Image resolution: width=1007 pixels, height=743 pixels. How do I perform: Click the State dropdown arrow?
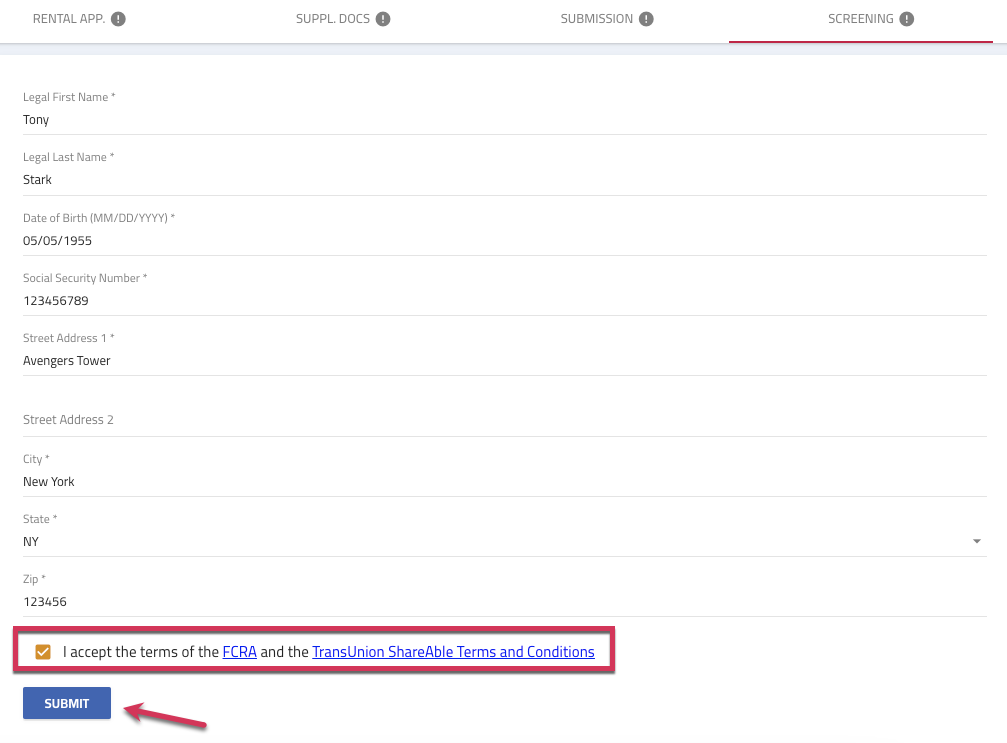[977, 541]
